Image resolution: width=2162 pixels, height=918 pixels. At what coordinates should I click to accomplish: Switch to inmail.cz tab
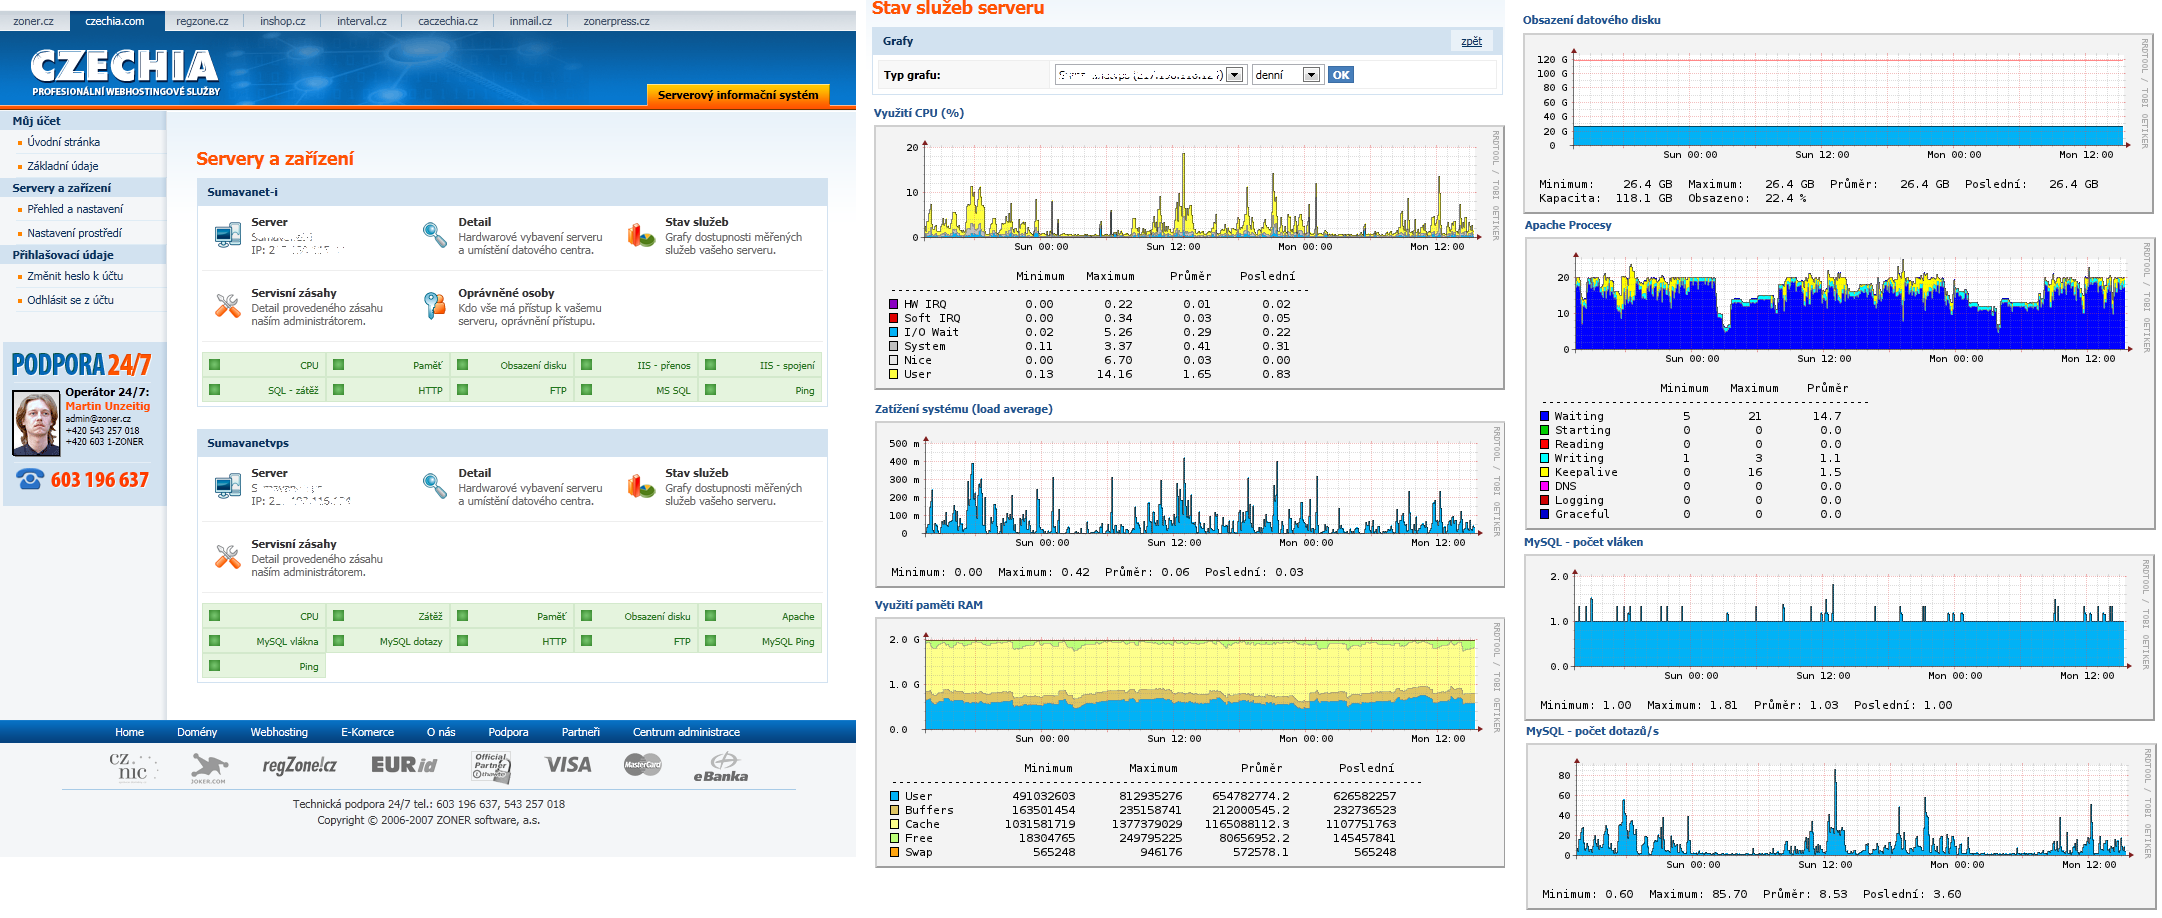(x=531, y=21)
